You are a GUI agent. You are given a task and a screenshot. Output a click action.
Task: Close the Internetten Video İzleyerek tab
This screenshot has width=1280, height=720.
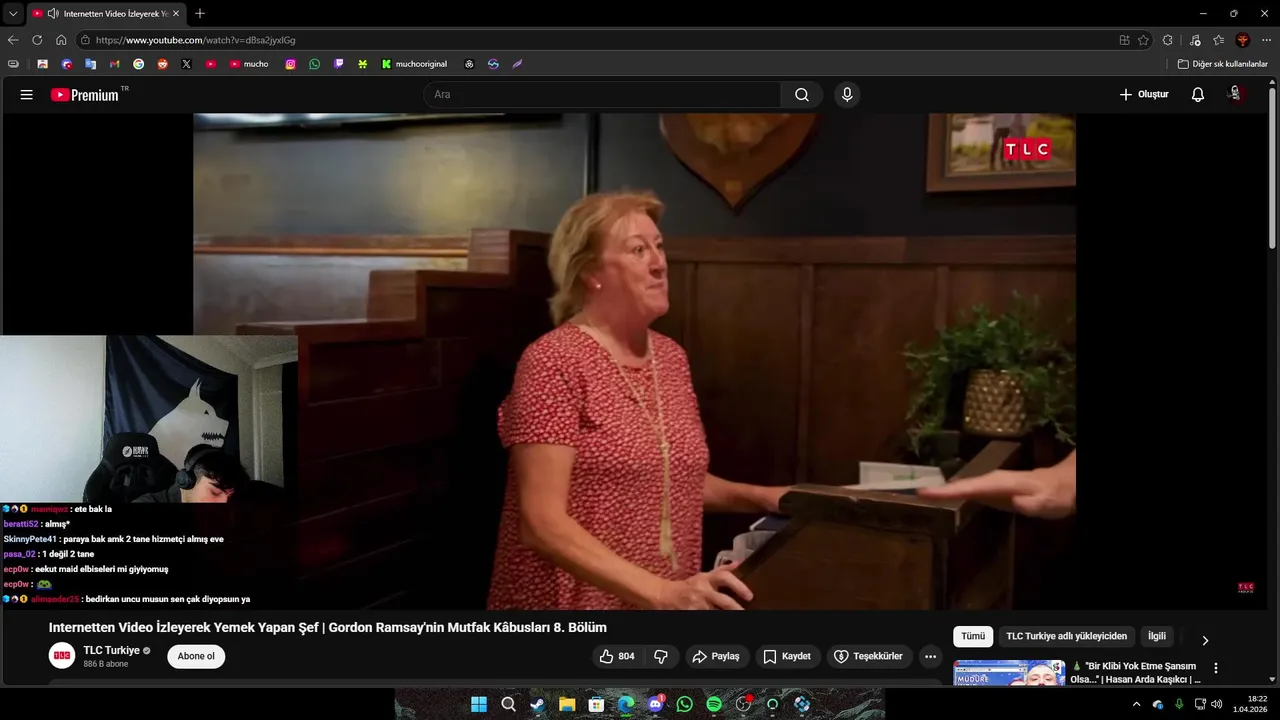[x=176, y=14]
